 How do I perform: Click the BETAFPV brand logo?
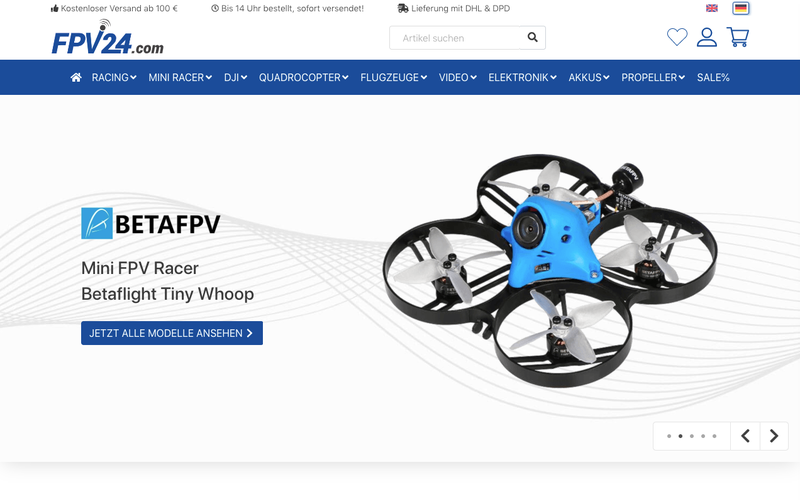click(151, 223)
